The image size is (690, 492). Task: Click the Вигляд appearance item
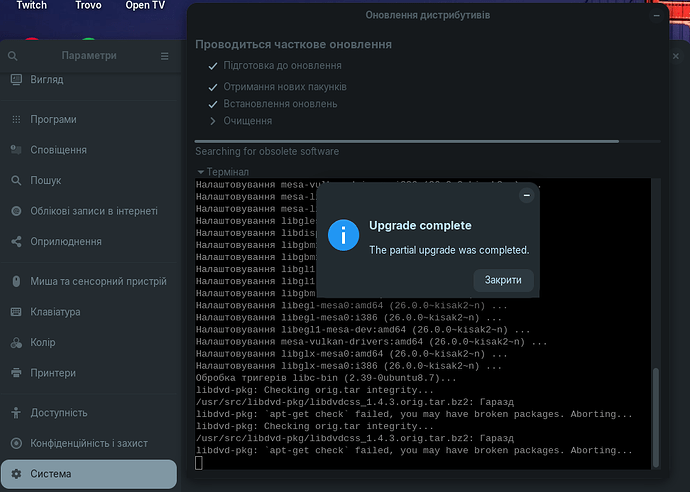tap(47, 80)
